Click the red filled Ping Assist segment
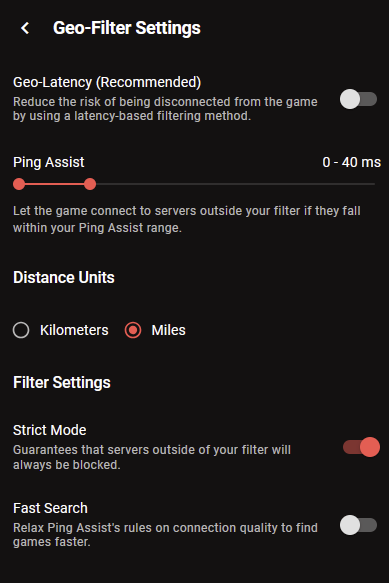The width and height of the screenshot is (389, 583). click(54, 184)
